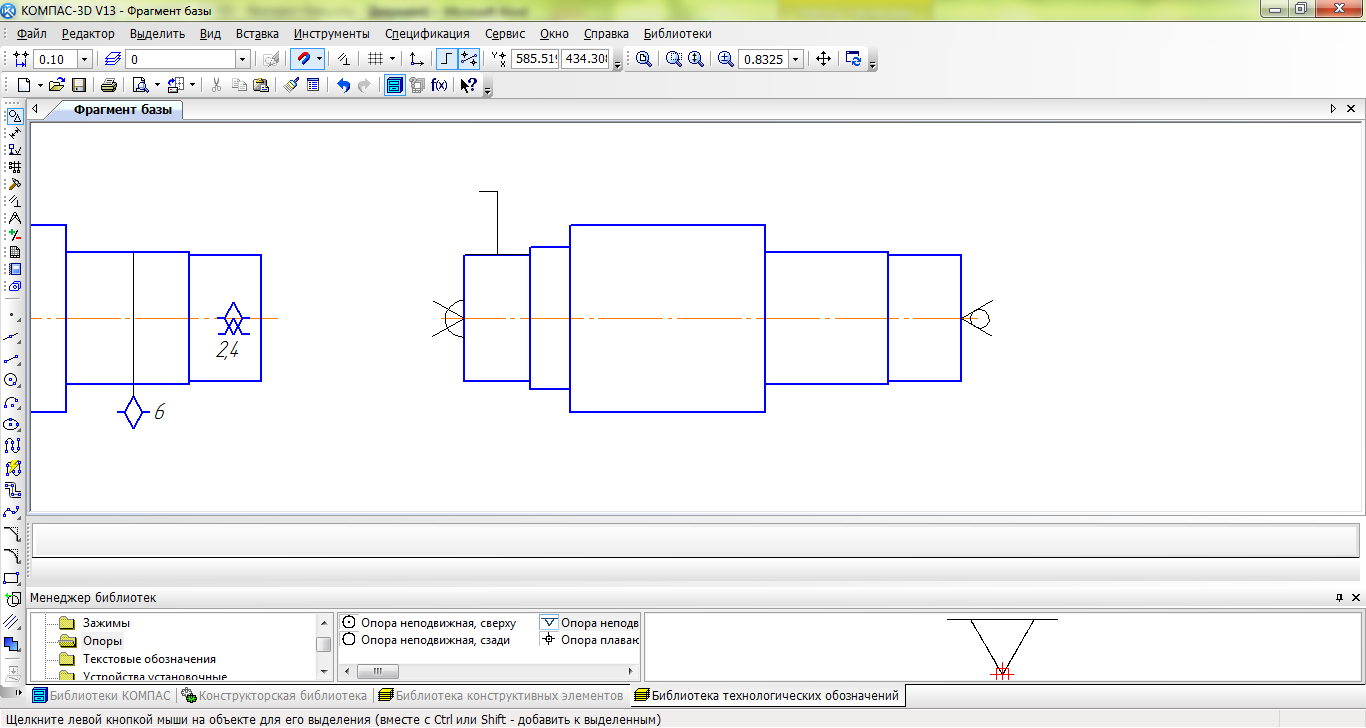Toggle orthogonal drawing mode
The width and height of the screenshot is (1366, 728).
pos(447,59)
